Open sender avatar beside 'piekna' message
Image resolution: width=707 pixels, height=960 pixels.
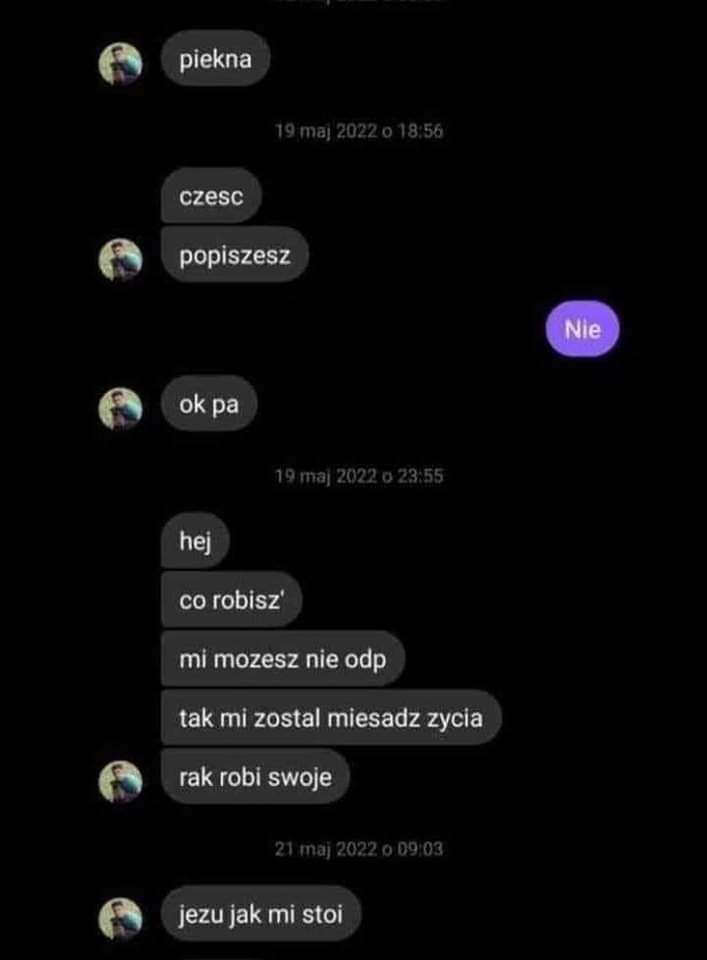pos(121,64)
